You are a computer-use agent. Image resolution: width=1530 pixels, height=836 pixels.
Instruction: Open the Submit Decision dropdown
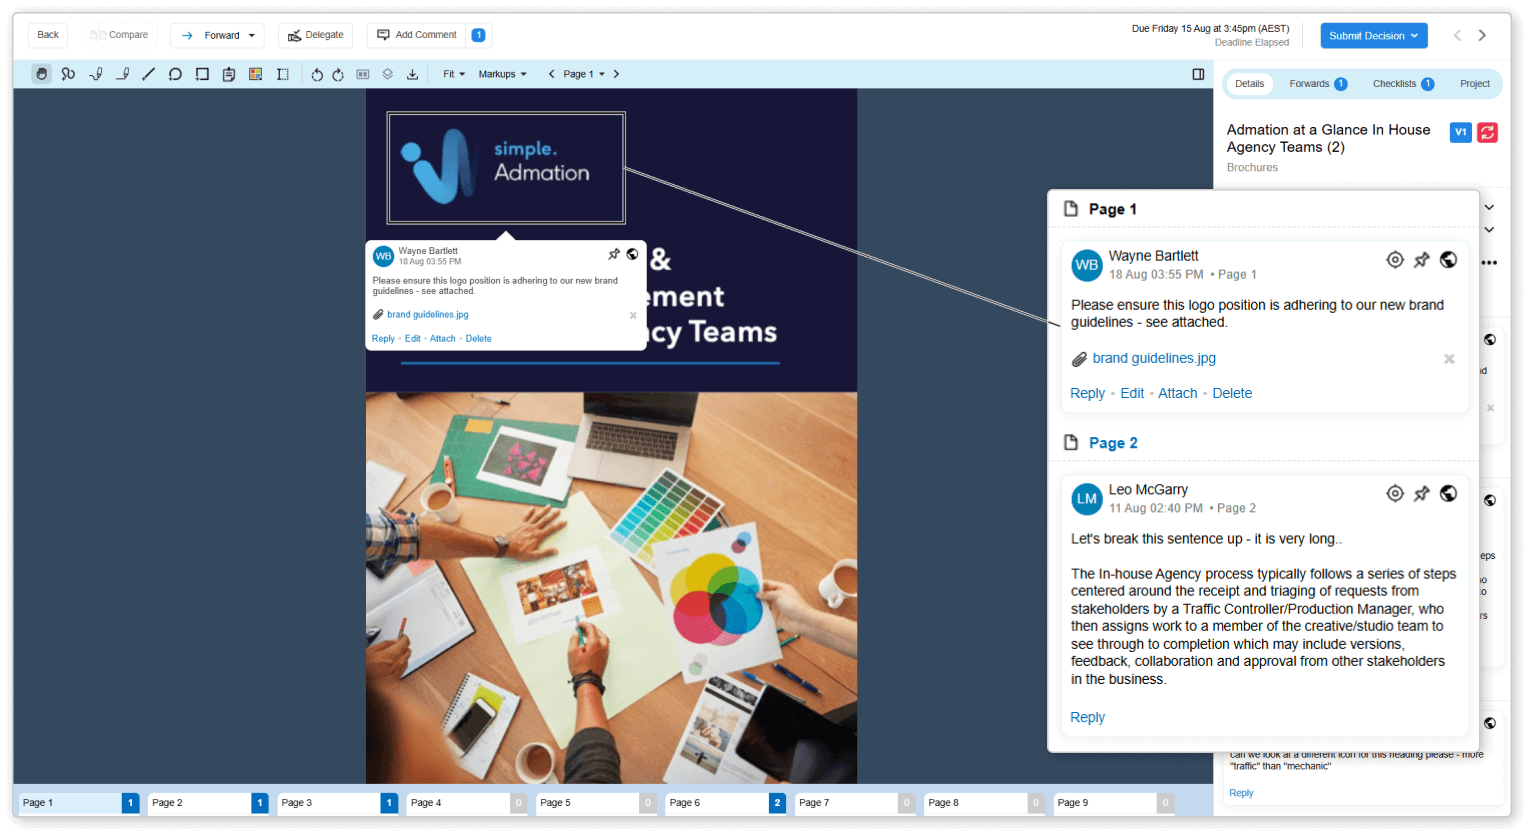point(1373,36)
